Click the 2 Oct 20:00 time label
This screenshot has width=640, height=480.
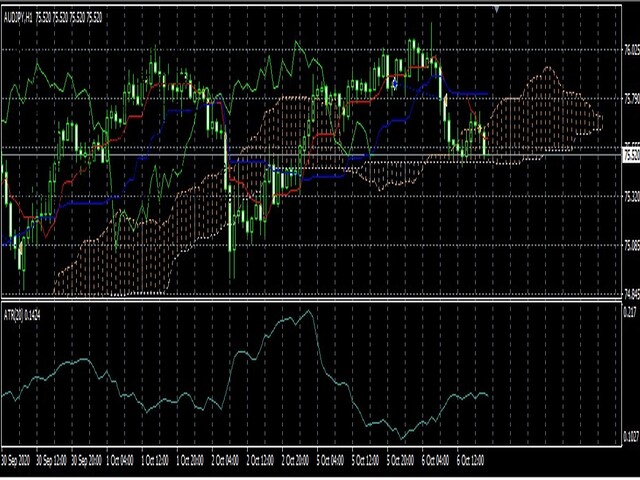pyautogui.click(x=296, y=461)
